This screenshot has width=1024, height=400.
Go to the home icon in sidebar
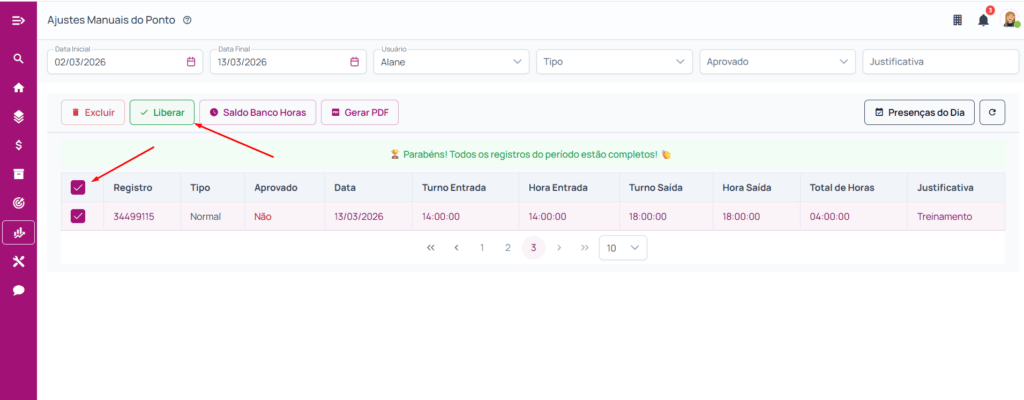pos(18,88)
